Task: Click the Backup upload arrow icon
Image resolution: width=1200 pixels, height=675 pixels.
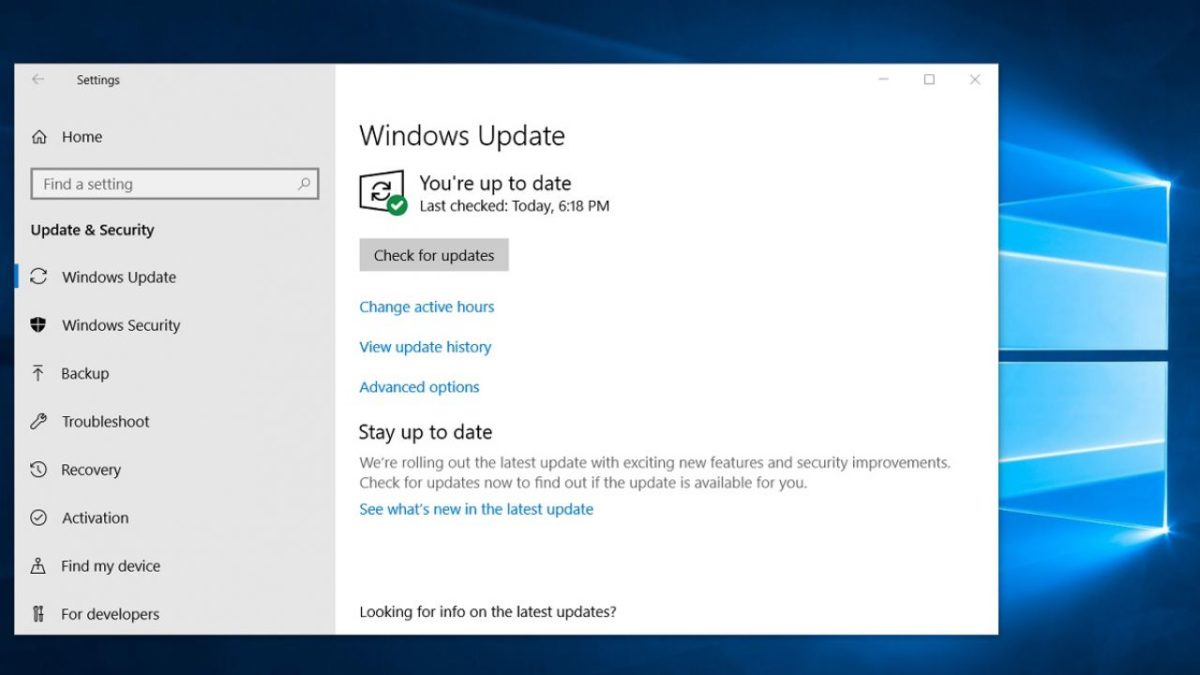Action: [39, 373]
